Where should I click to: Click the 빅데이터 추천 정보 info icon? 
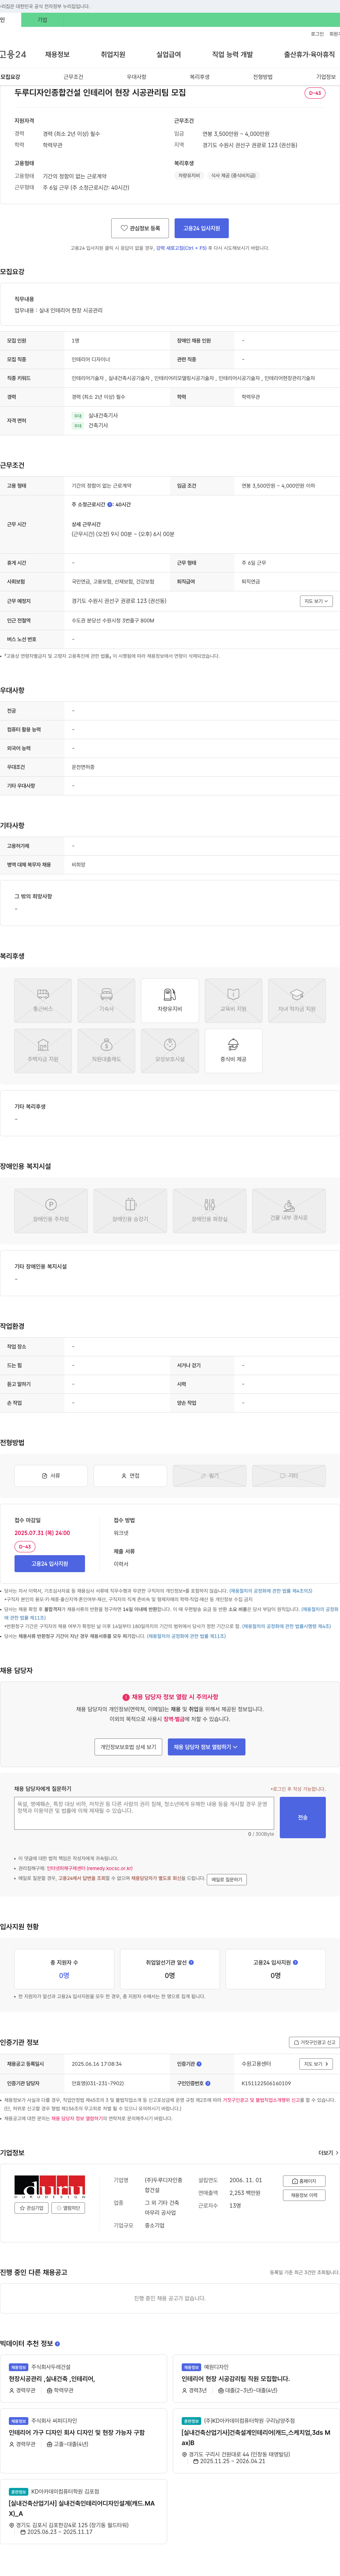pyautogui.click(x=57, y=2343)
